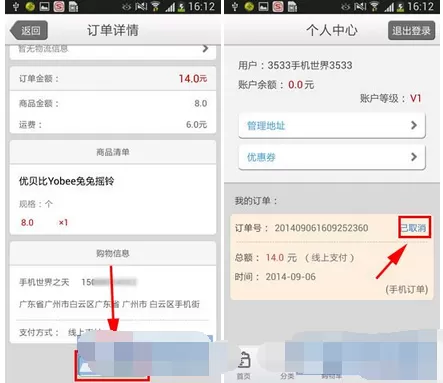Image resolution: width=443 pixels, height=383 pixels.
Task: Tap the SD card status icon in 订单详情 screen
Action: 73,7
